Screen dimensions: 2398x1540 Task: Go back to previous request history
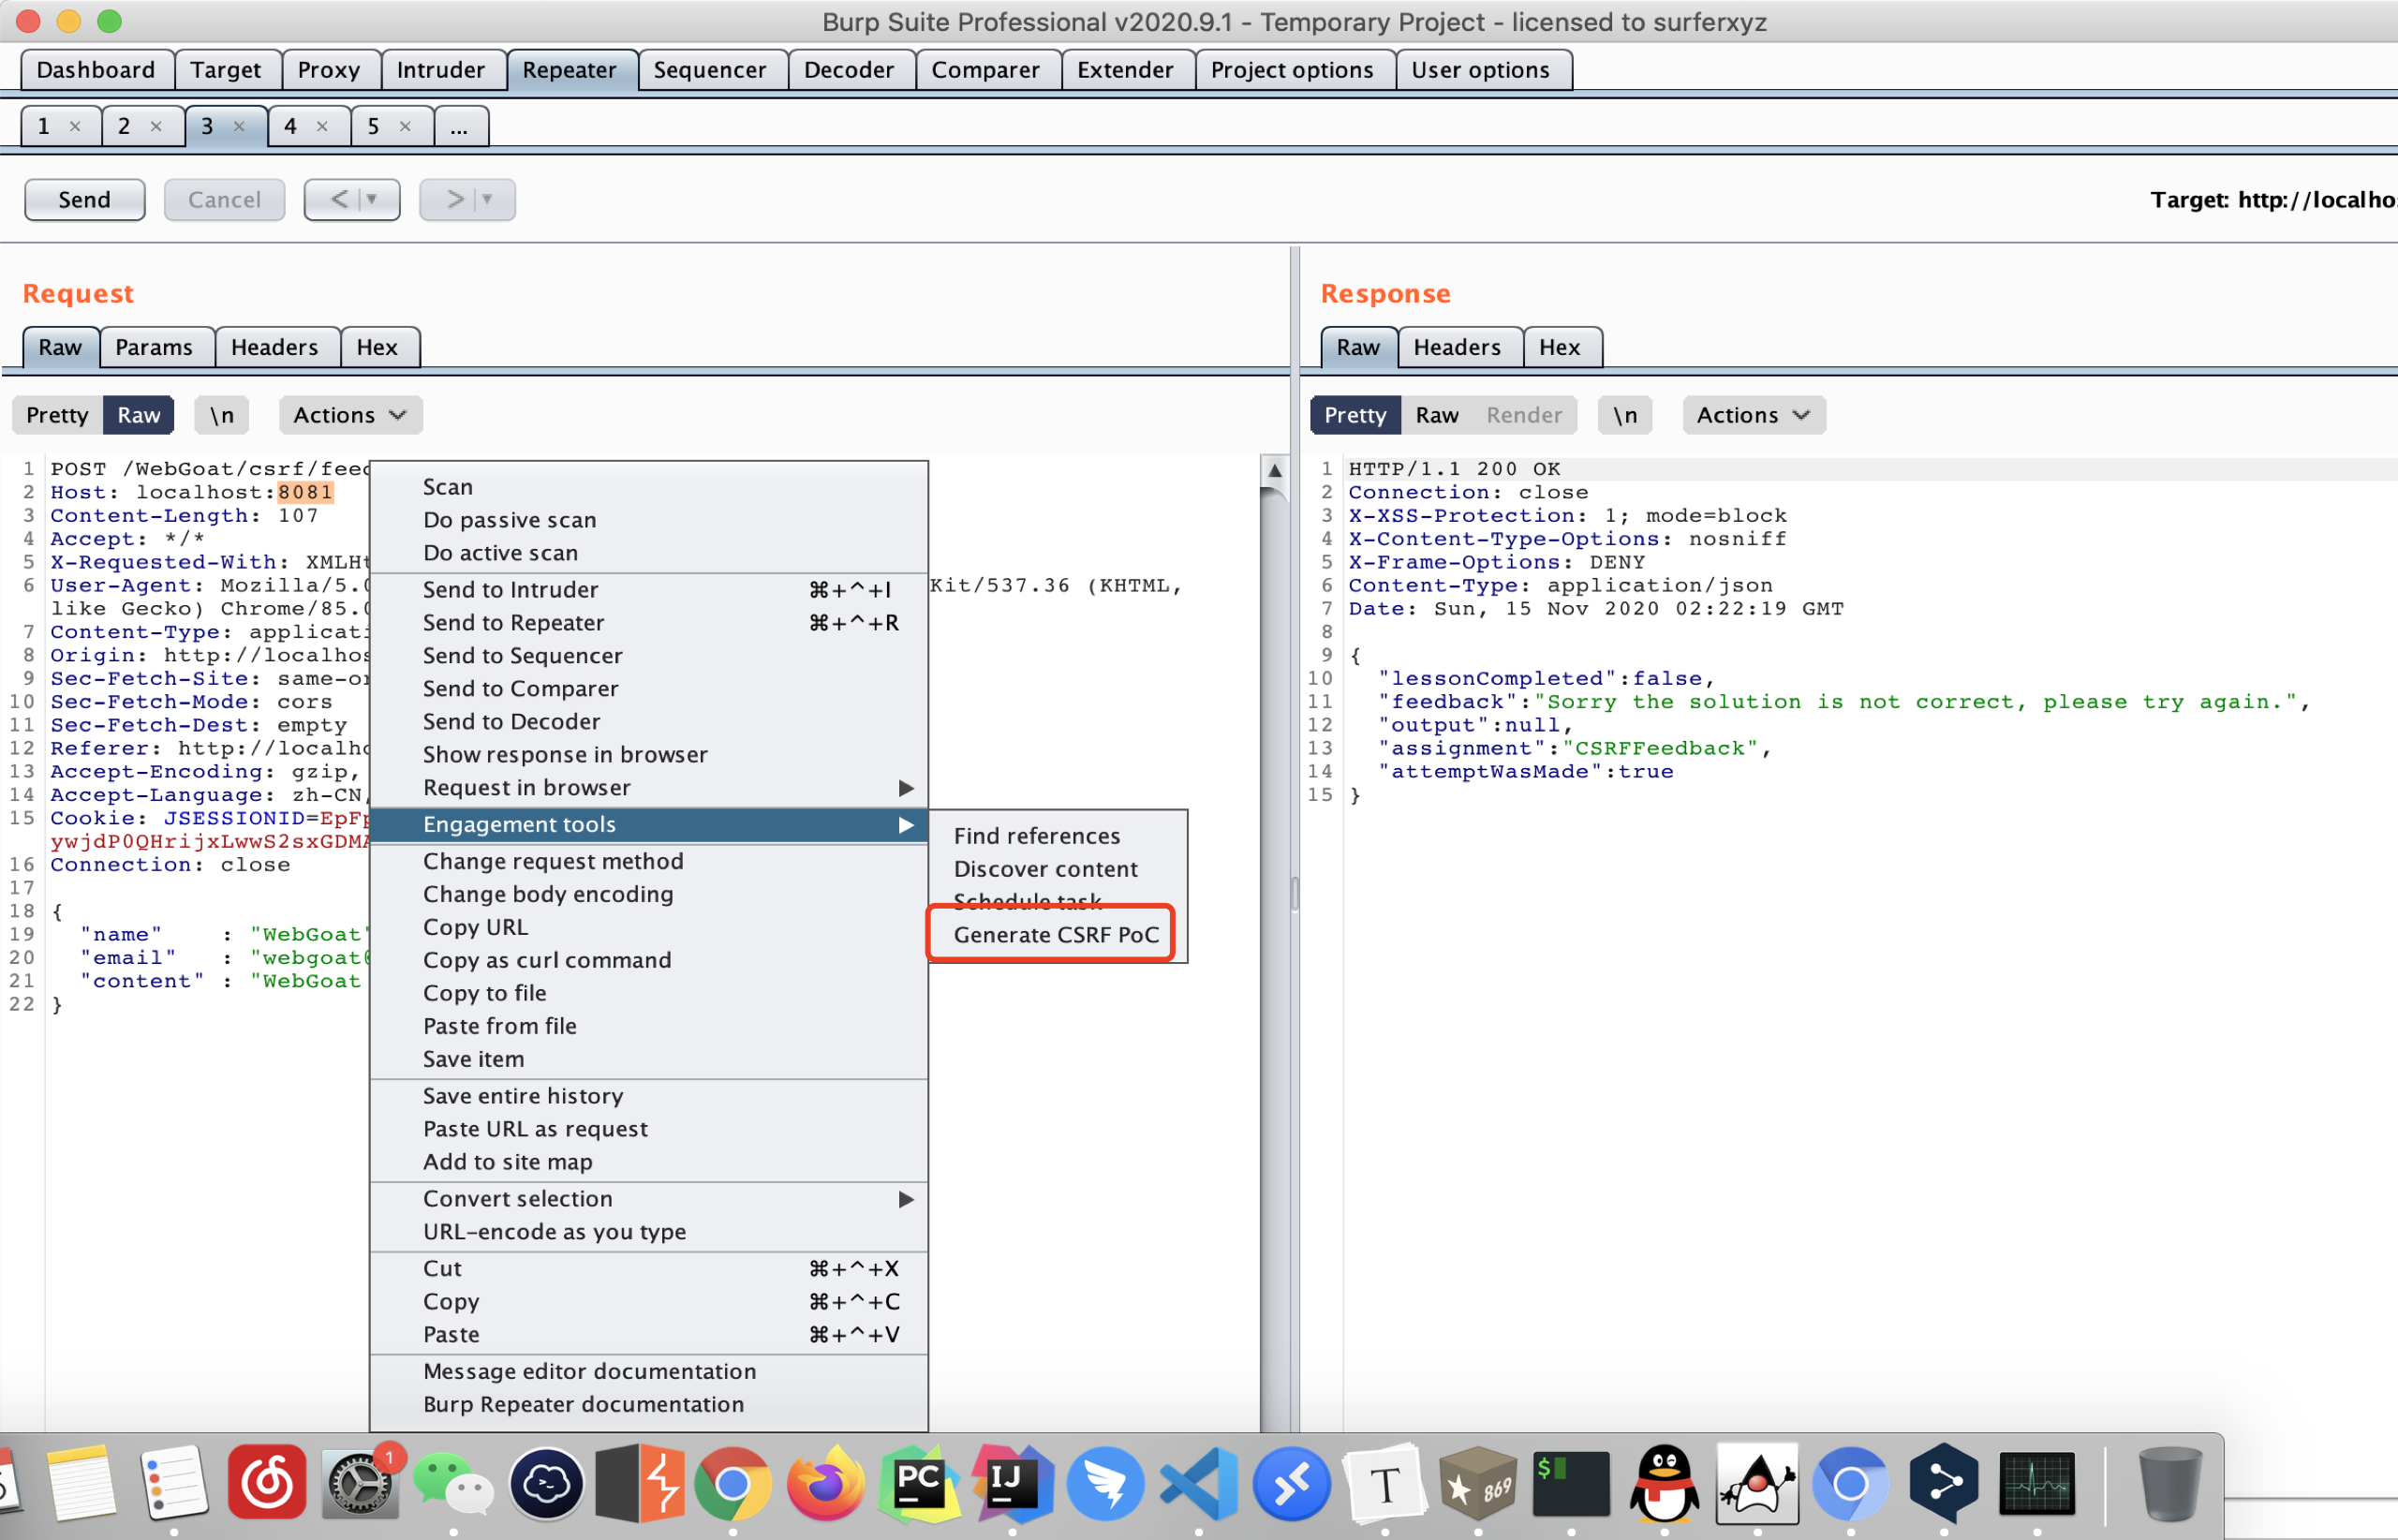[x=340, y=200]
